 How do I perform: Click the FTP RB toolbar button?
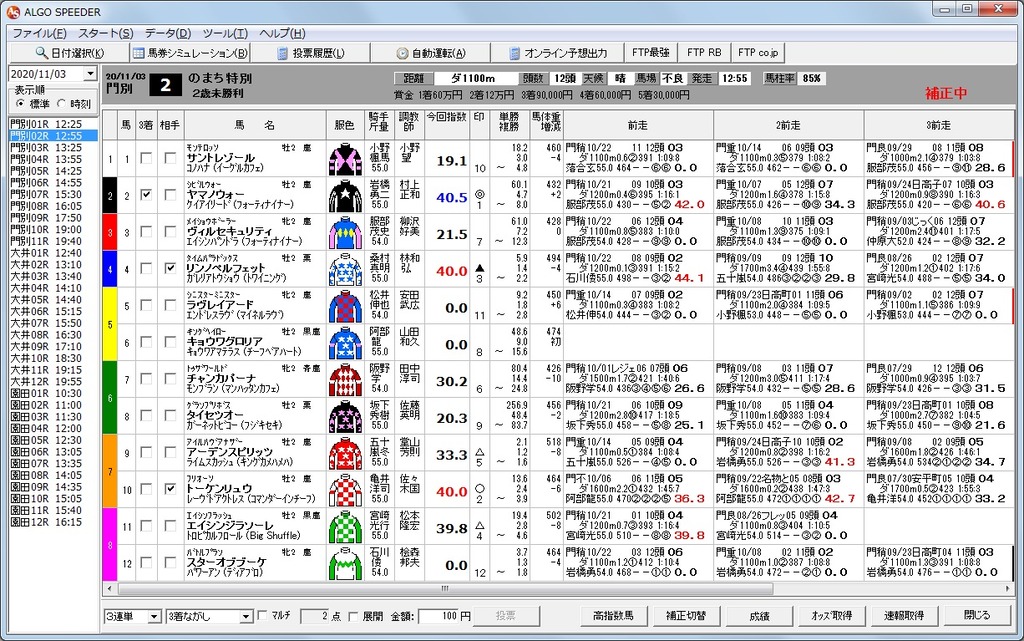[704, 52]
